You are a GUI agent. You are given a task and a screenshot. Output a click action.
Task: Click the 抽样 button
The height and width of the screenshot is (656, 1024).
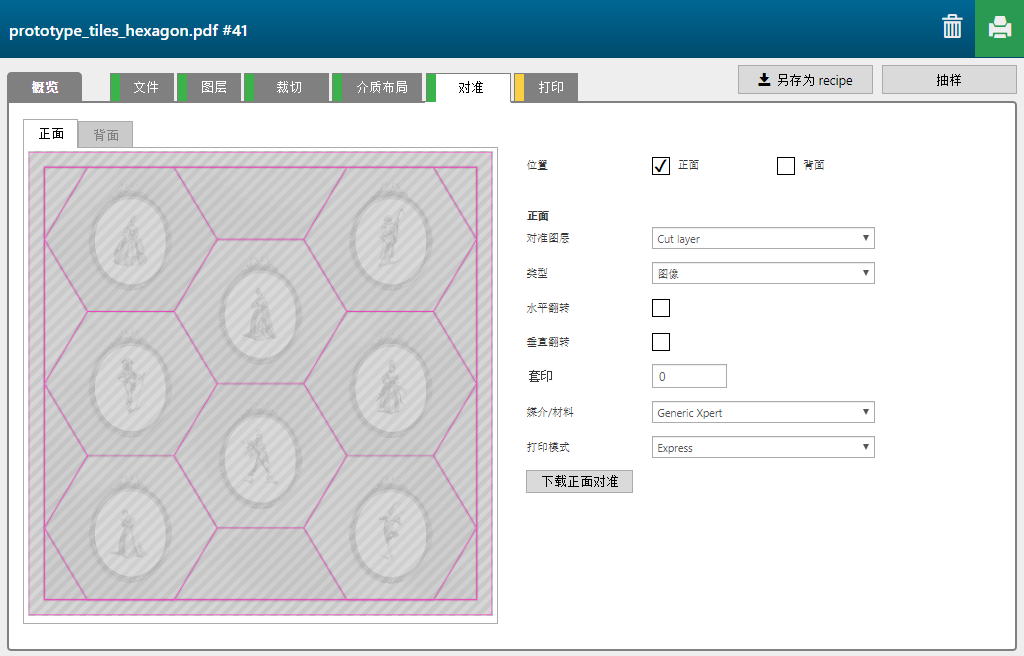949,80
